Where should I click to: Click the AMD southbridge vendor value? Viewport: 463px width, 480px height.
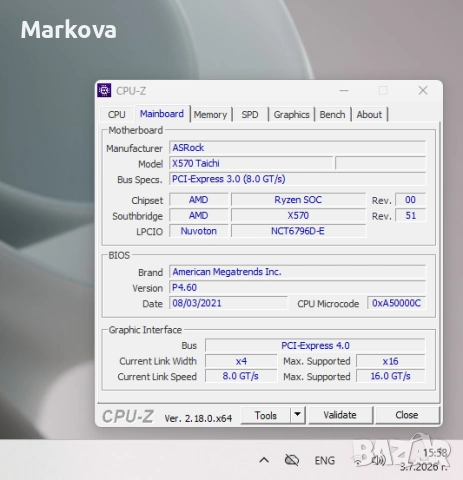tap(199, 216)
